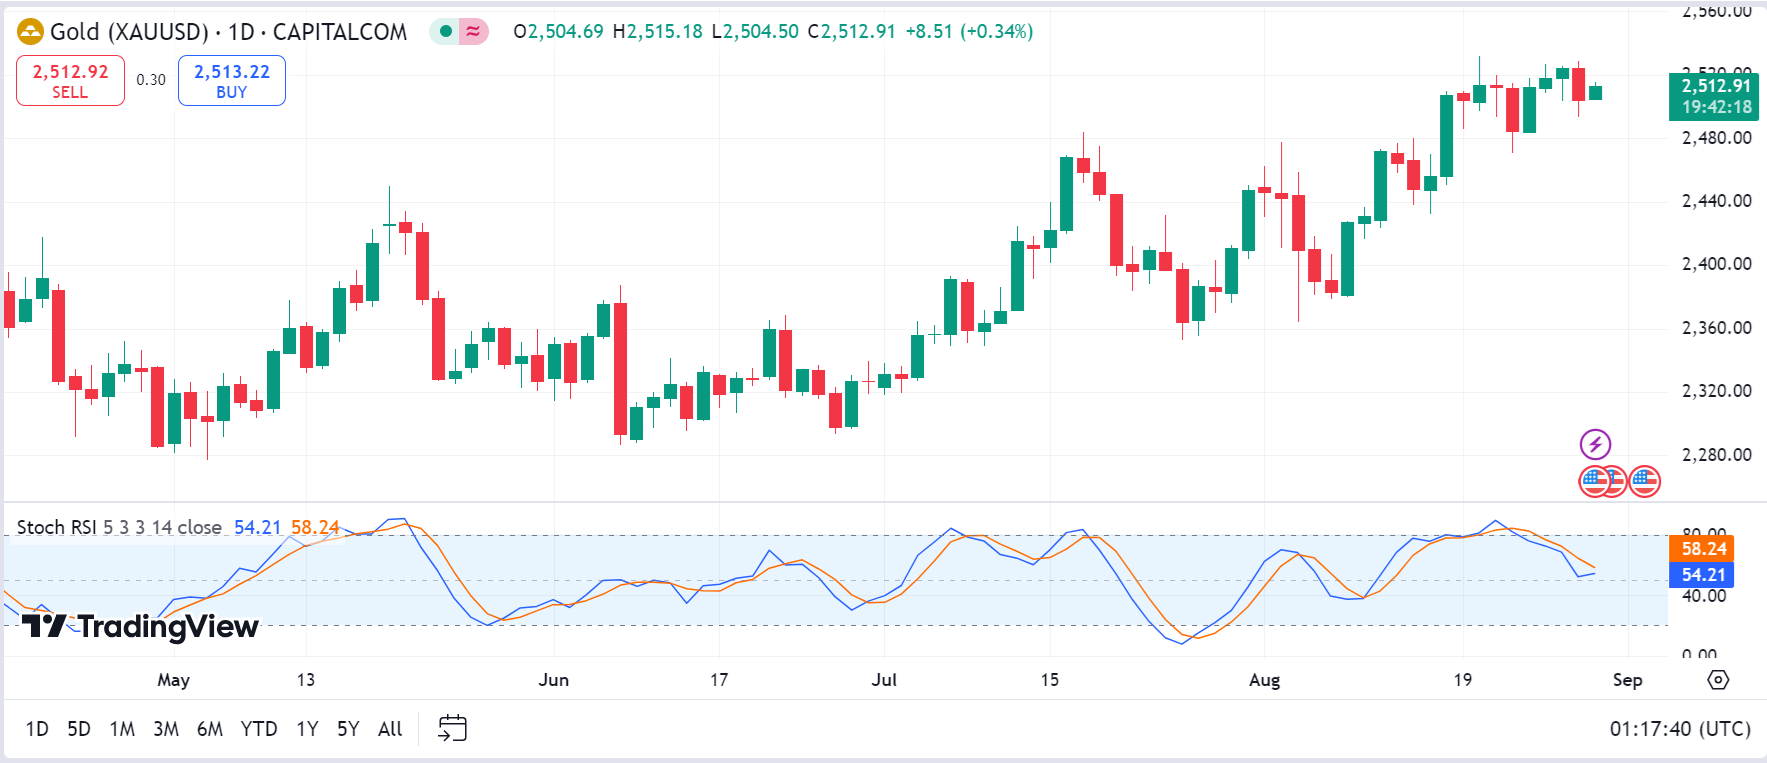The image size is (1767, 763).
Task: Switch to the 3M time range
Action: click(x=166, y=729)
